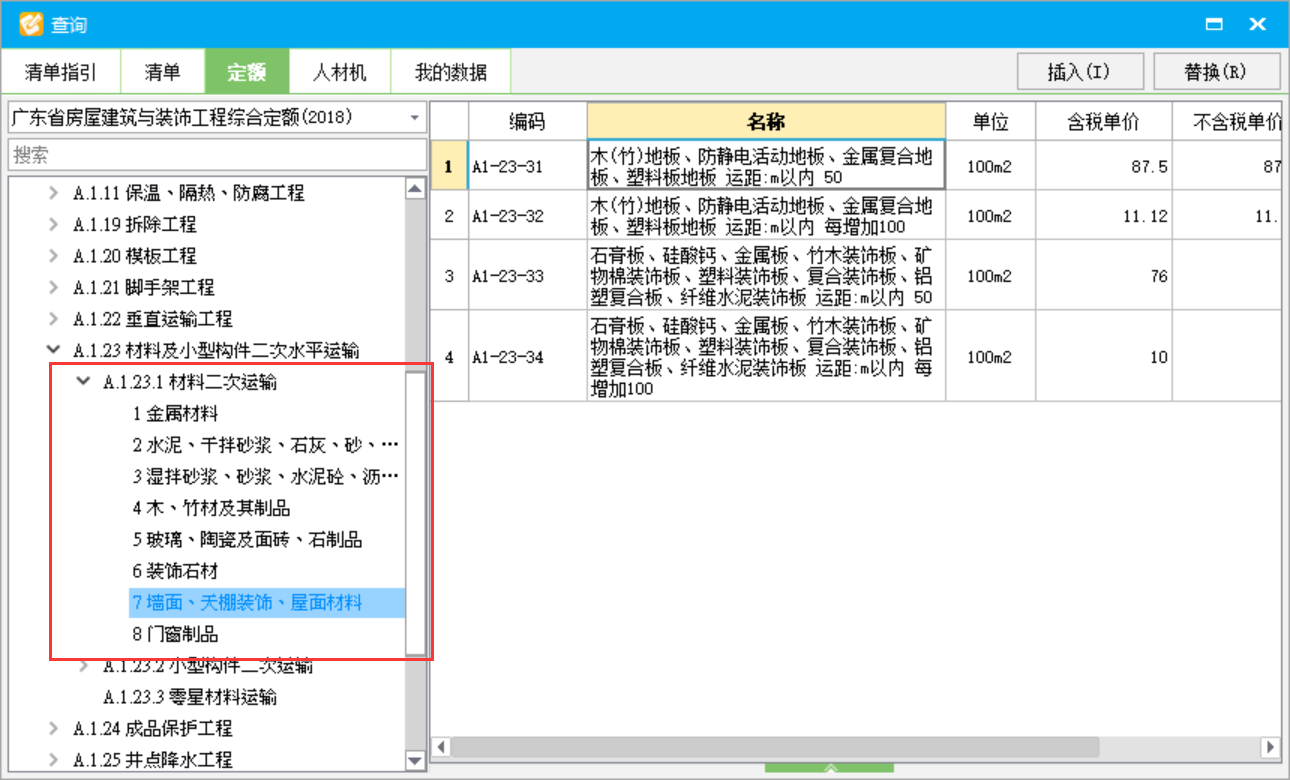Click the tree scrollbar up arrow
The image size is (1290, 780).
pyautogui.click(x=416, y=189)
